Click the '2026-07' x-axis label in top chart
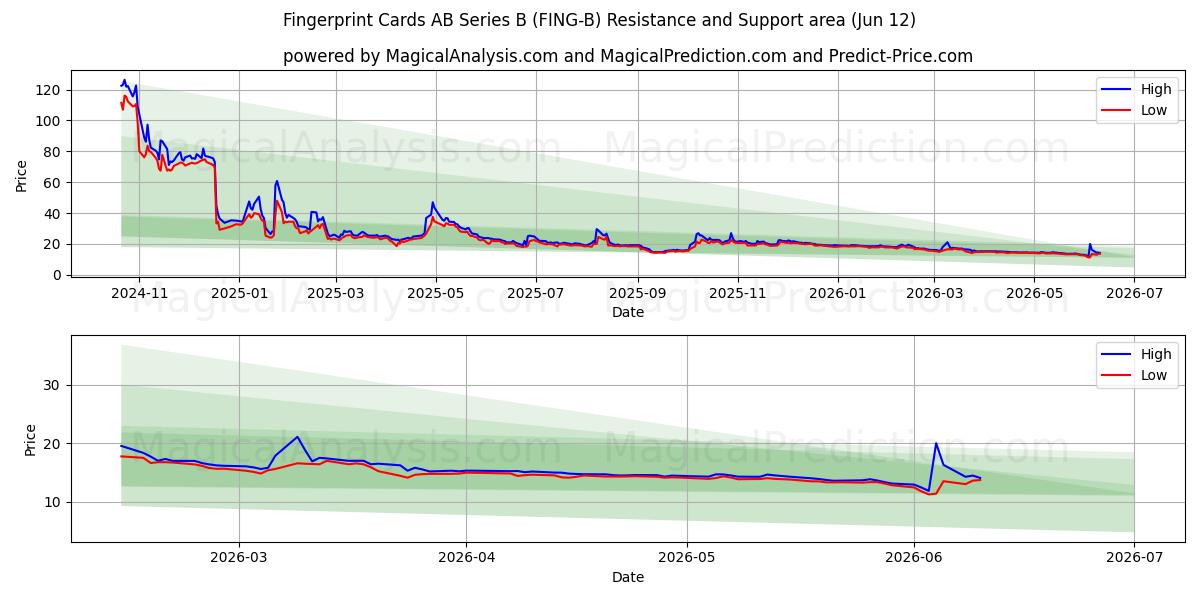The width and height of the screenshot is (1200, 600). pos(1134,294)
